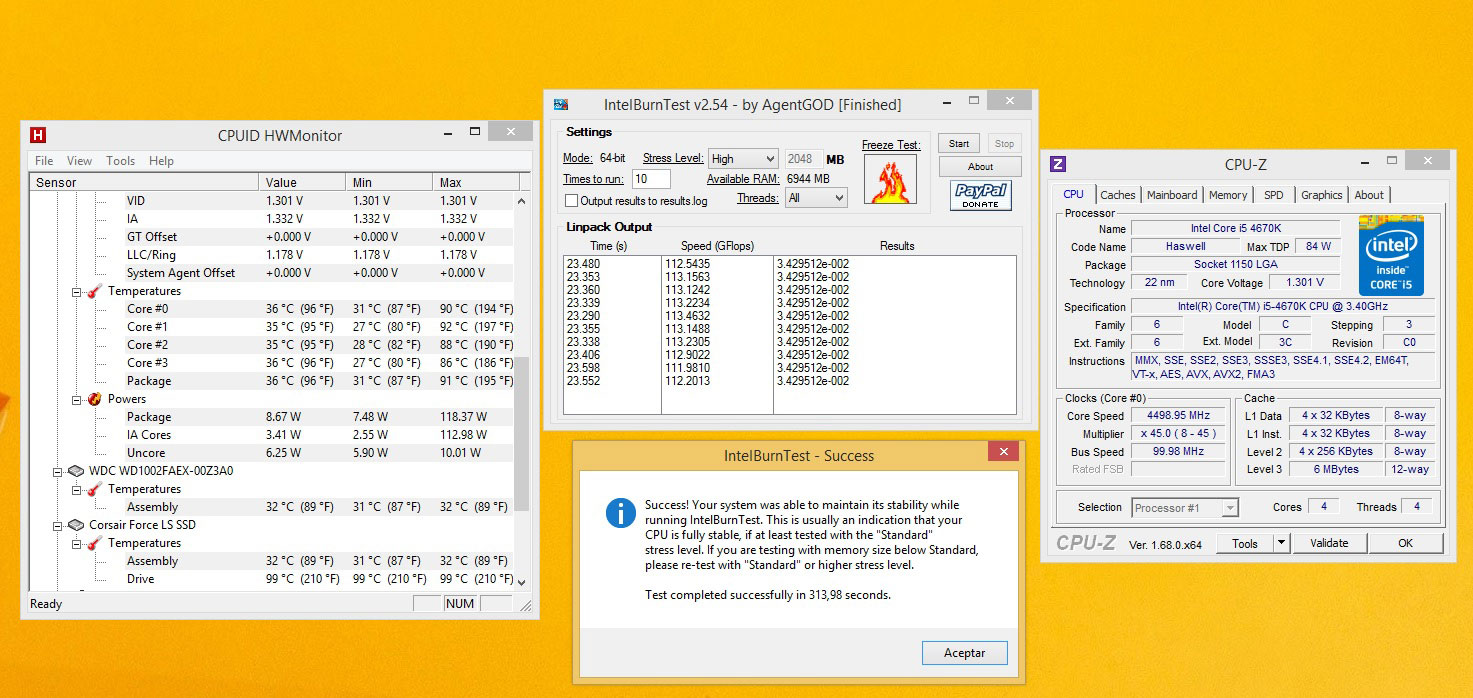Collapse the Corsair Force LS SSD node
Screen dimensions: 1473x698
(x=57, y=525)
